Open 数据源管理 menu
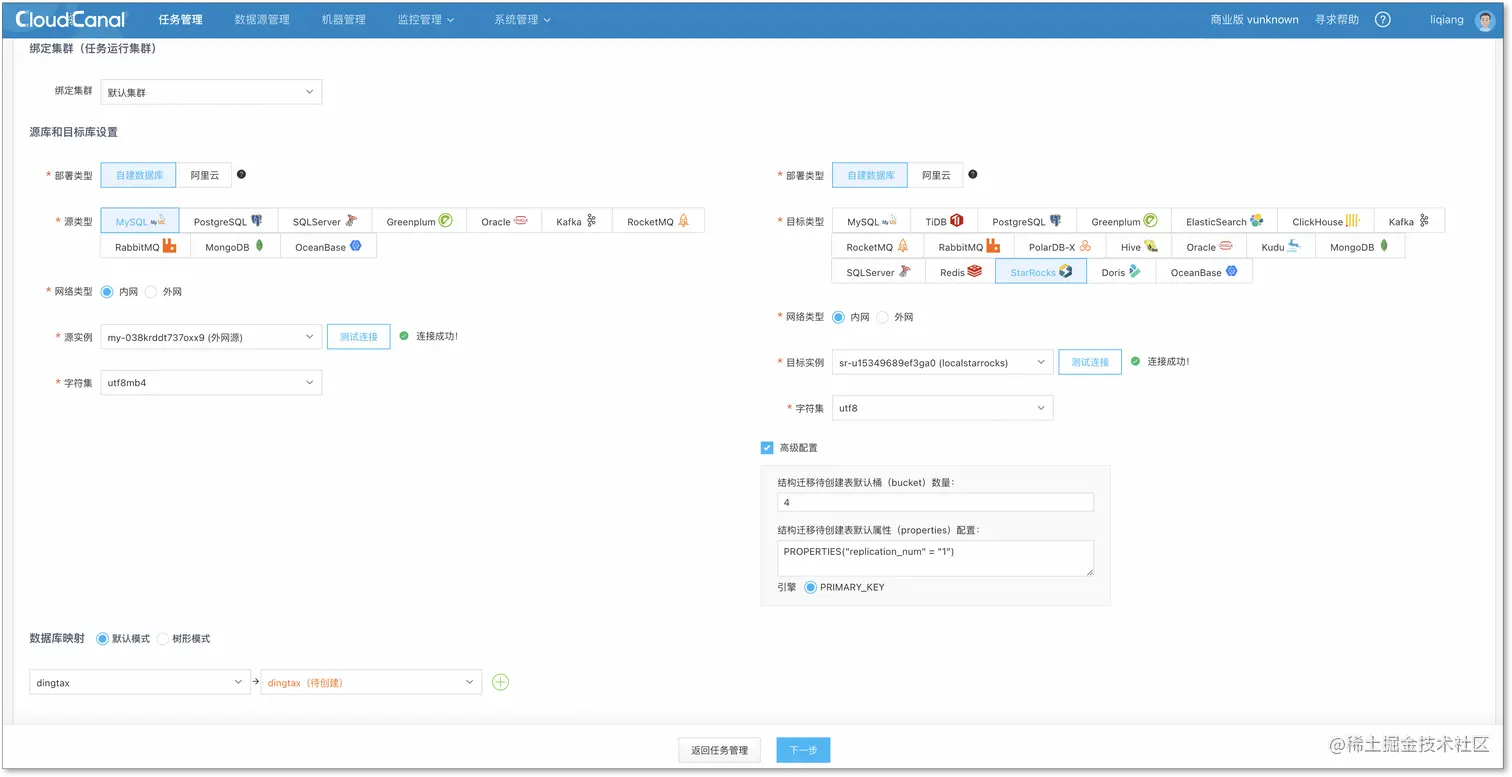The height and width of the screenshot is (777, 1512). pyautogui.click(x=262, y=19)
